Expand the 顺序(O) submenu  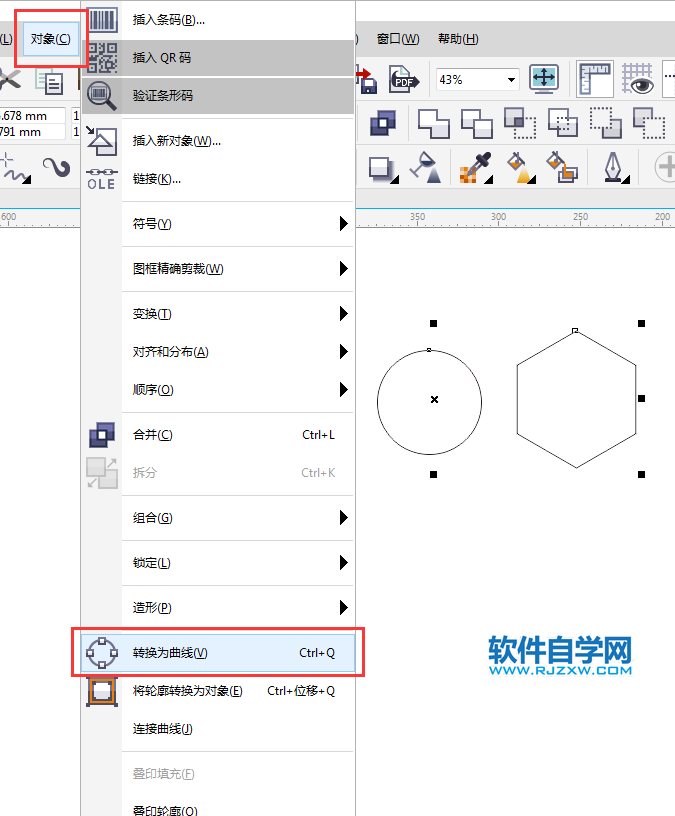[x=218, y=390]
